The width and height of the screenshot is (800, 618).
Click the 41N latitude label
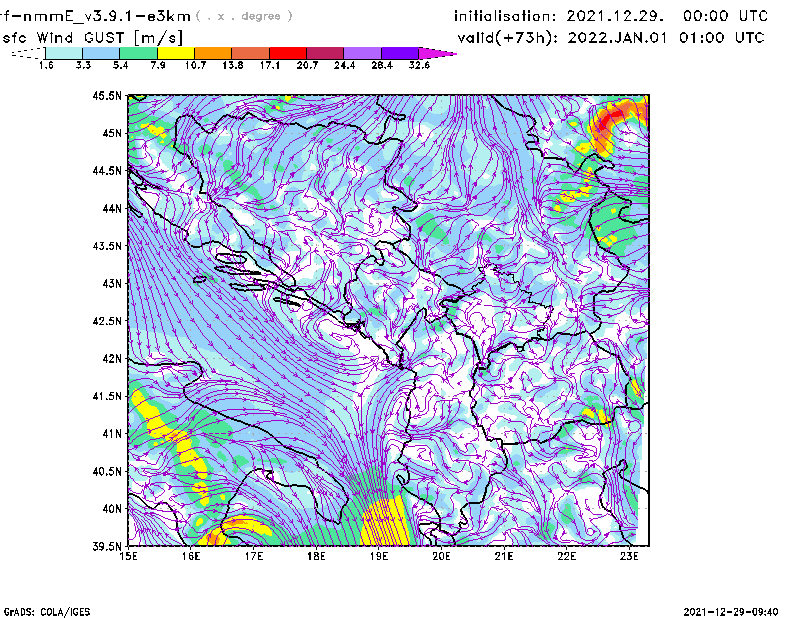tap(112, 434)
